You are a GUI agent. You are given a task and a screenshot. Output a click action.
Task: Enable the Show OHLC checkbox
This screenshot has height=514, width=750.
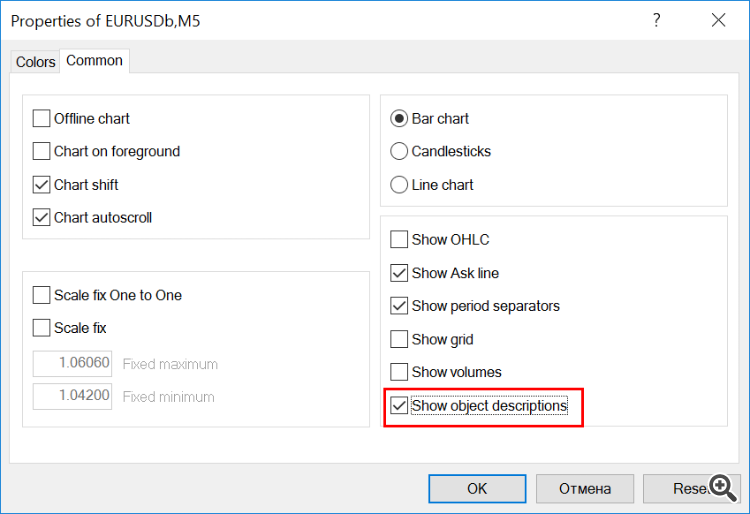(400, 240)
